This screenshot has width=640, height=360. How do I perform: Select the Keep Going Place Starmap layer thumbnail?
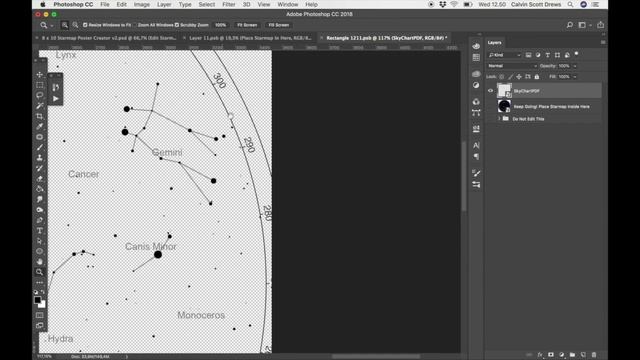tap(504, 106)
